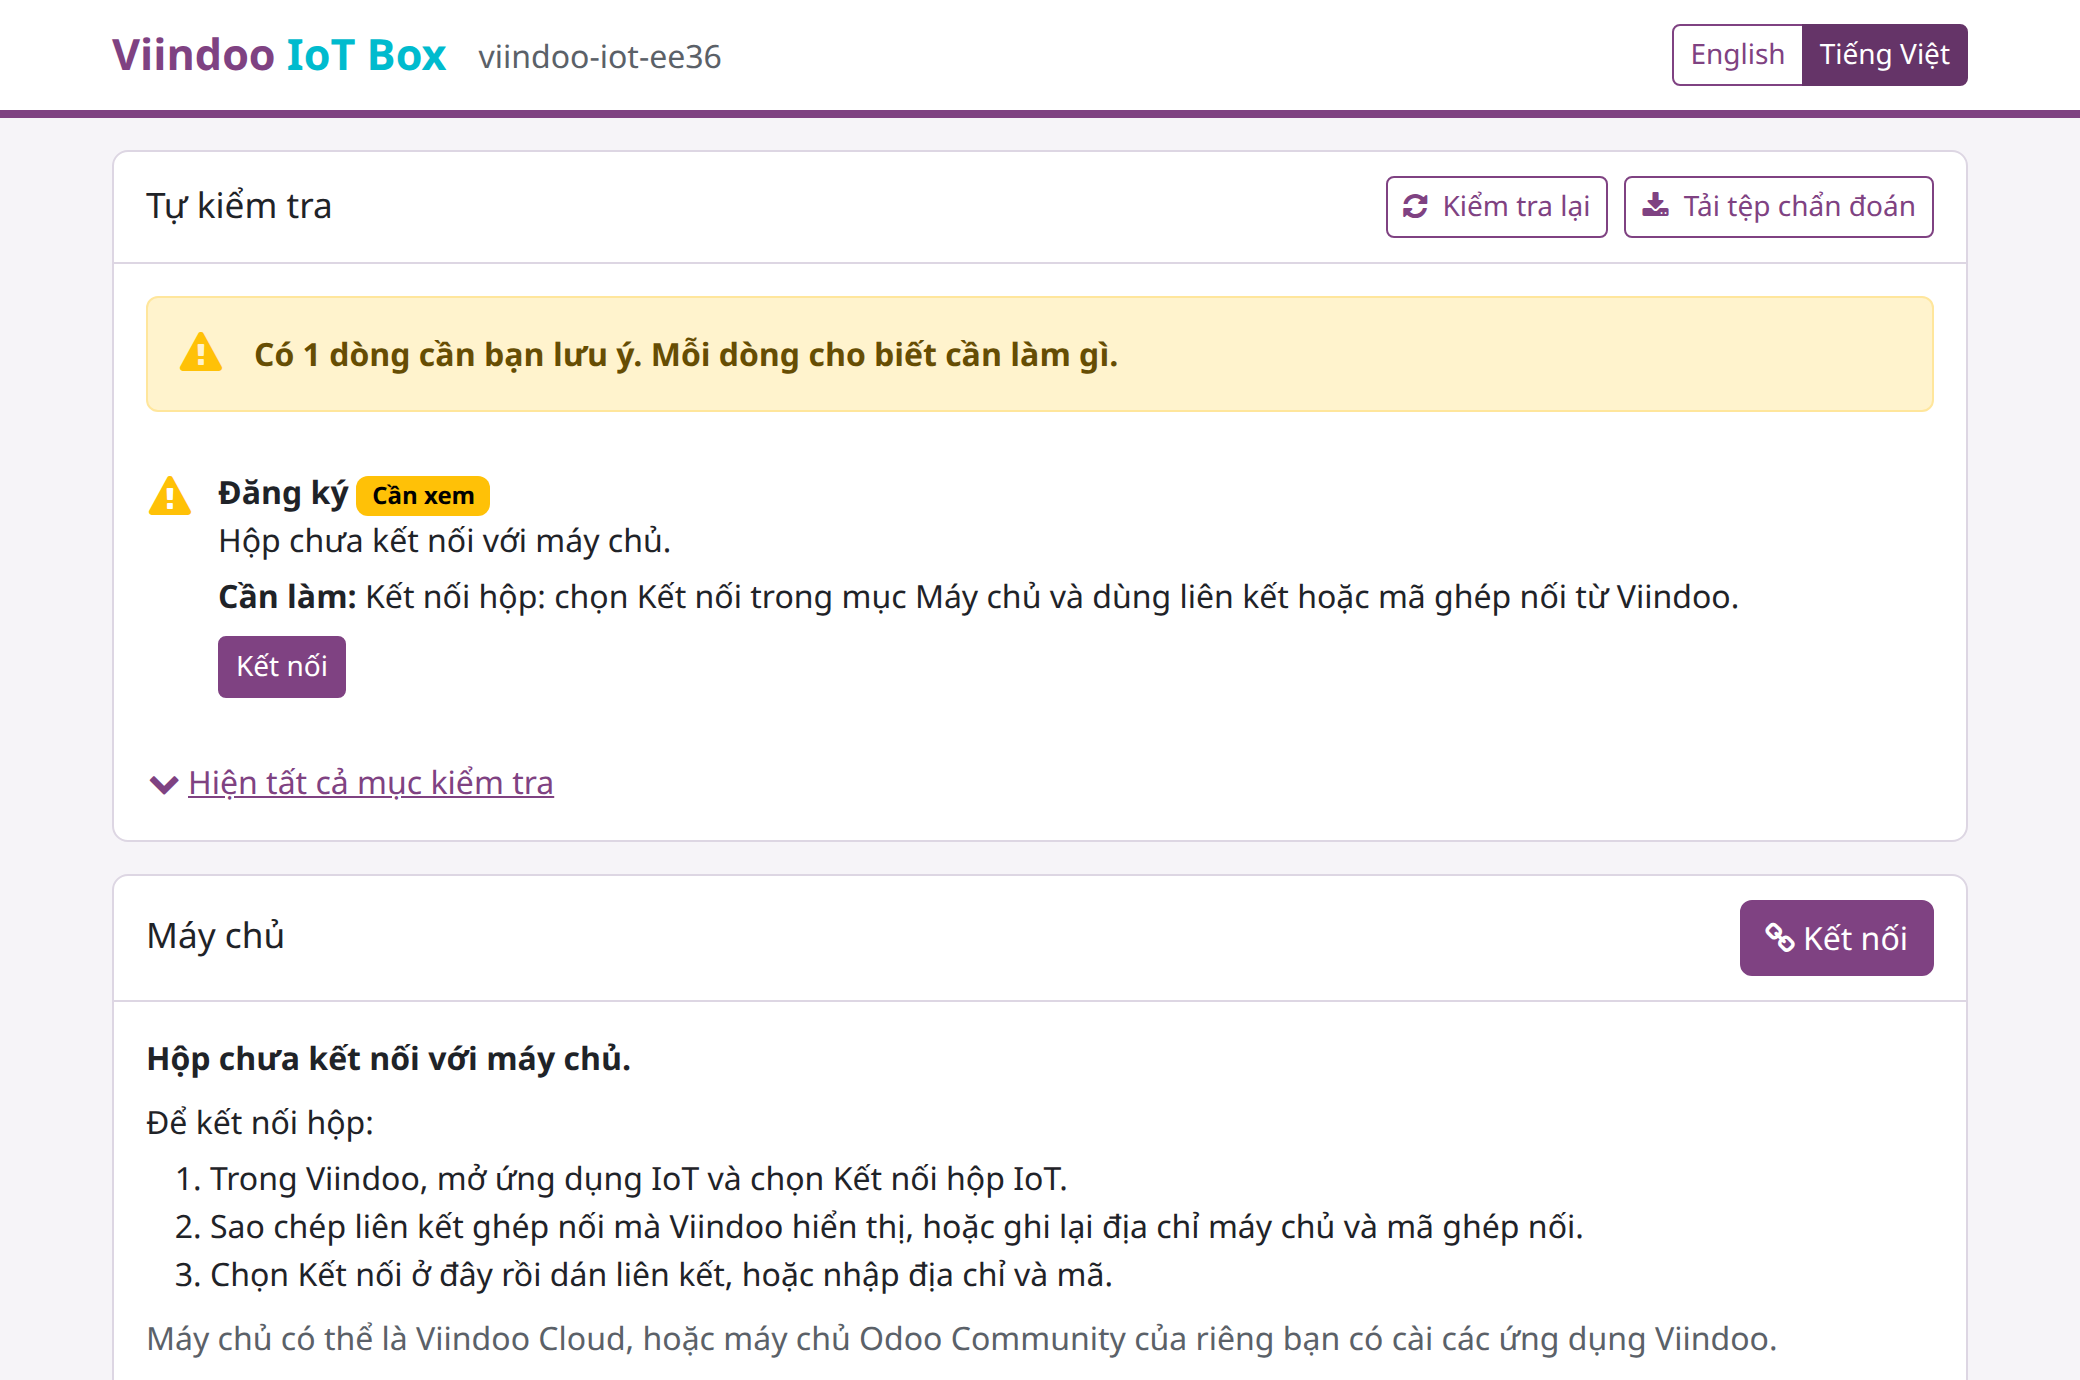
Task: Click the link chain icon in Máy chủ header
Action: [x=1780, y=938]
